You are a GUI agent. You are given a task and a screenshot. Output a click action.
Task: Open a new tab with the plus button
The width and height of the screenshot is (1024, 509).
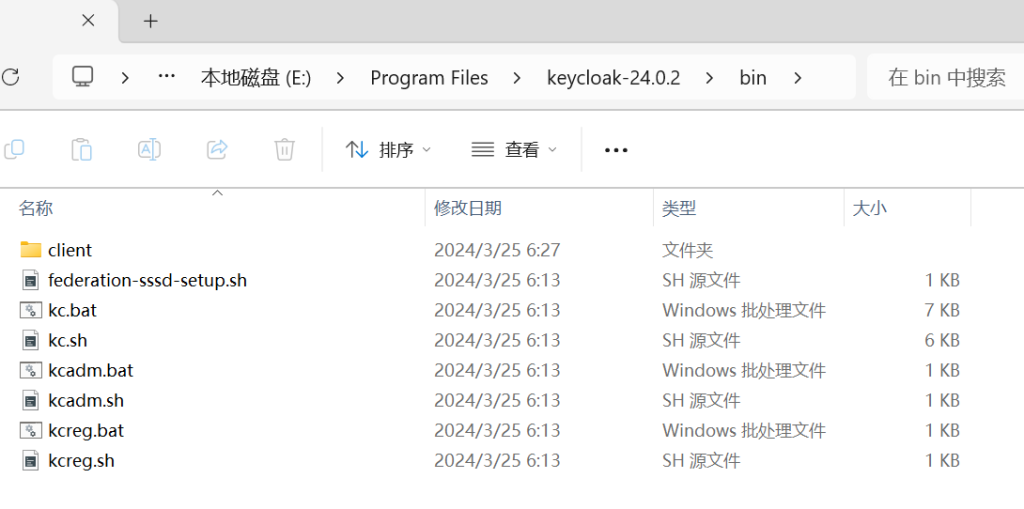[151, 21]
